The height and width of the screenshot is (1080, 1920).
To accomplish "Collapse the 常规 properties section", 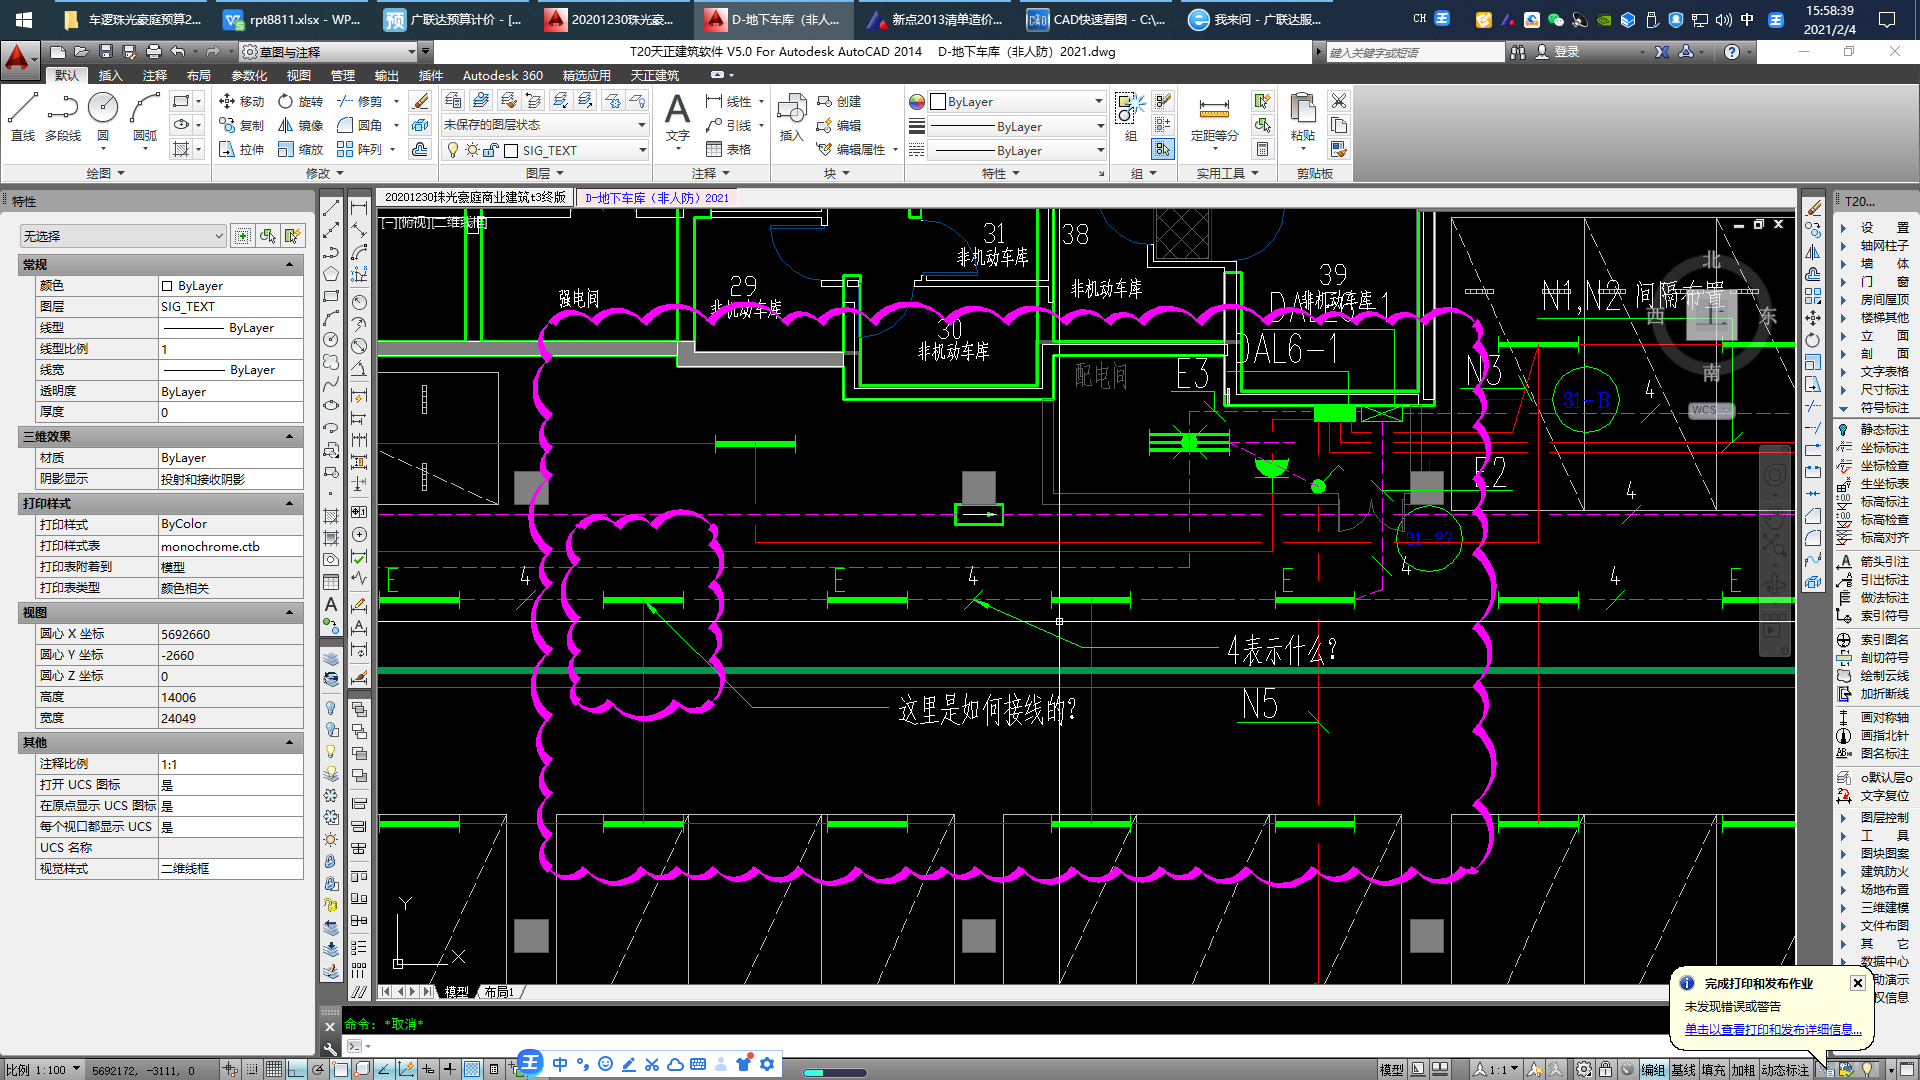I will tap(290, 264).
